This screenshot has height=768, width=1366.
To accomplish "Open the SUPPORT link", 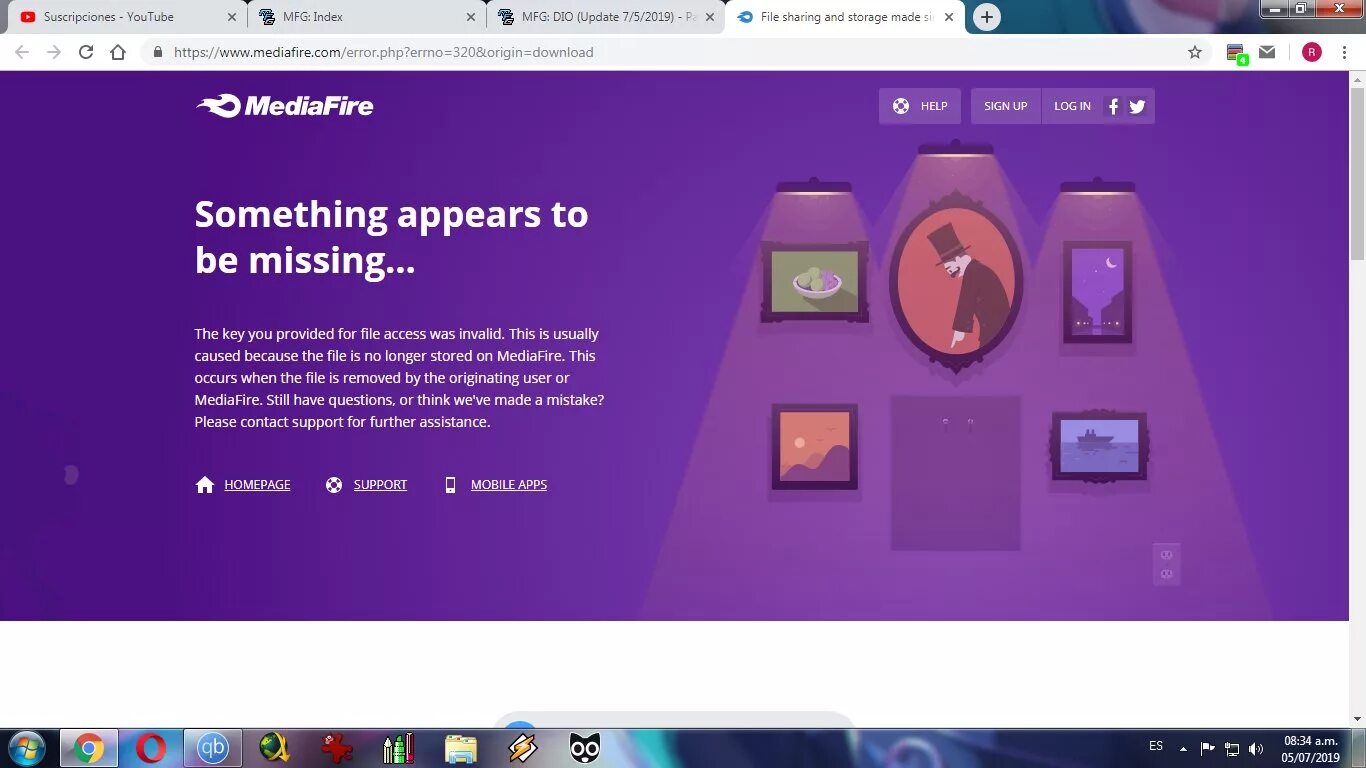I will (380, 485).
